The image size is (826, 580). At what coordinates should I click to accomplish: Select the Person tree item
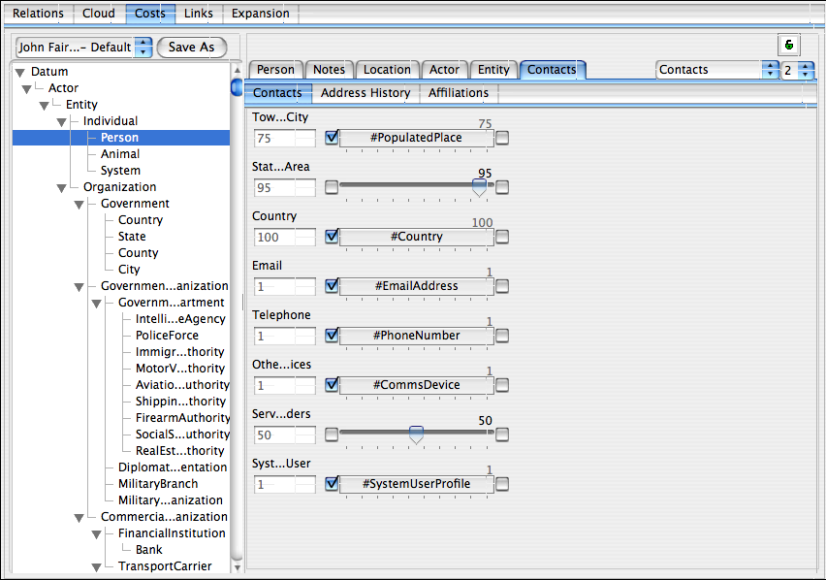click(x=121, y=138)
